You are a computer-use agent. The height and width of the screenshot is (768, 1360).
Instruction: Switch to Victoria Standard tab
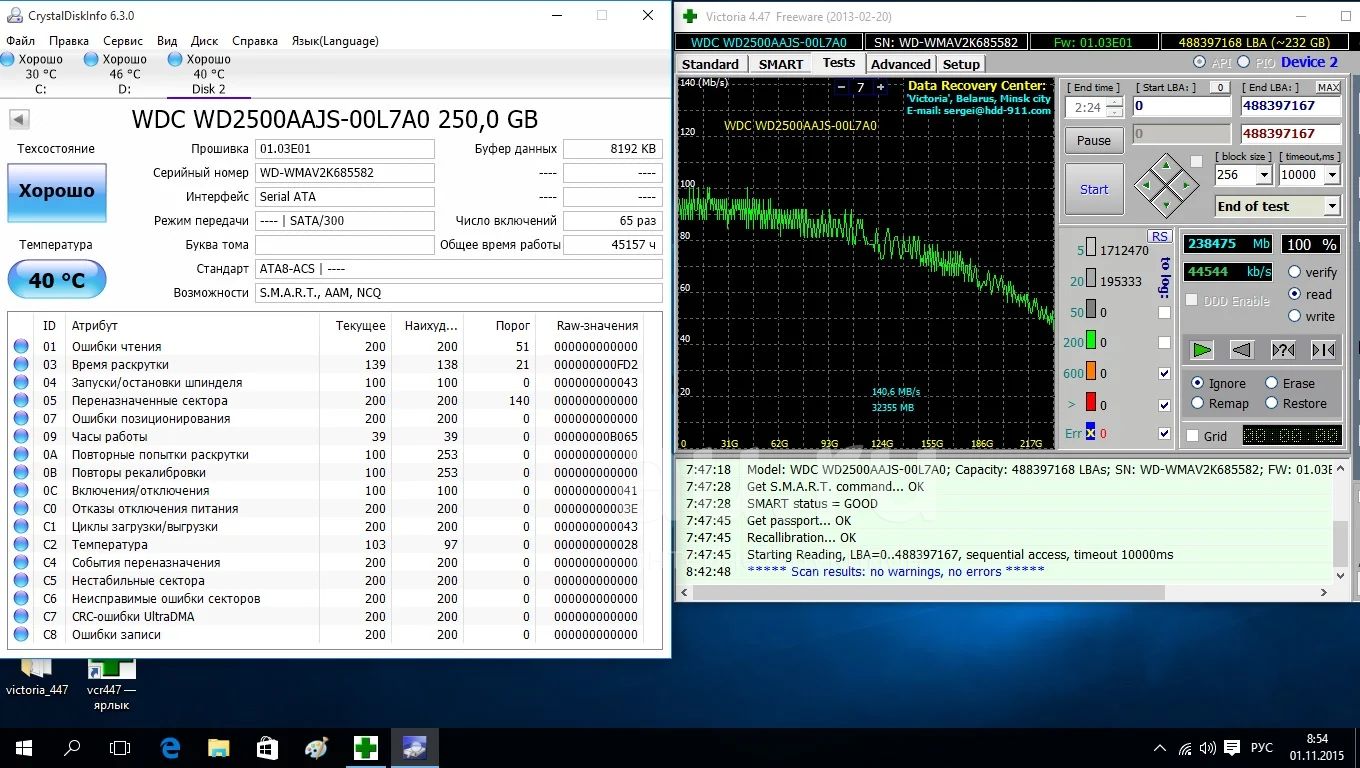(x=710, y=64)
